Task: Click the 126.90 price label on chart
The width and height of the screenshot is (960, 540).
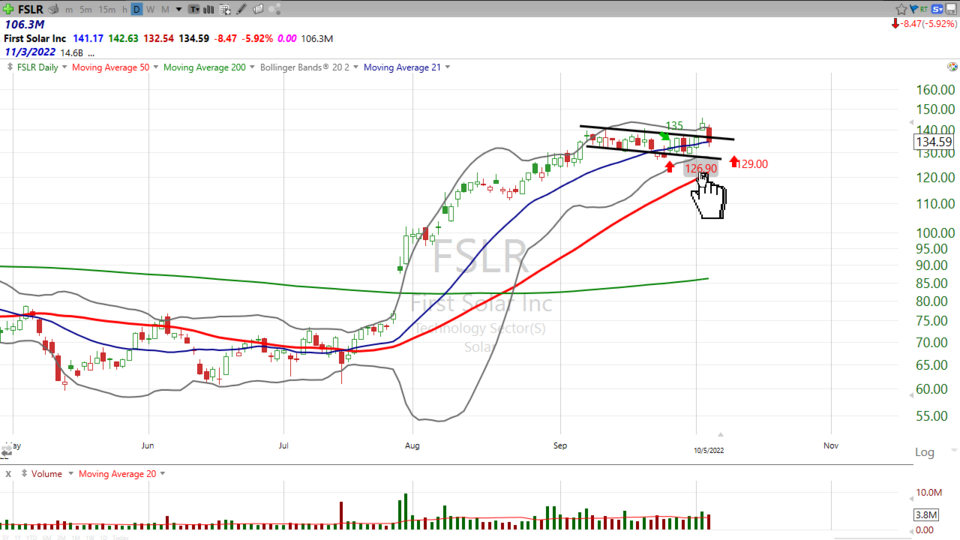Action: tap(700, 168)
